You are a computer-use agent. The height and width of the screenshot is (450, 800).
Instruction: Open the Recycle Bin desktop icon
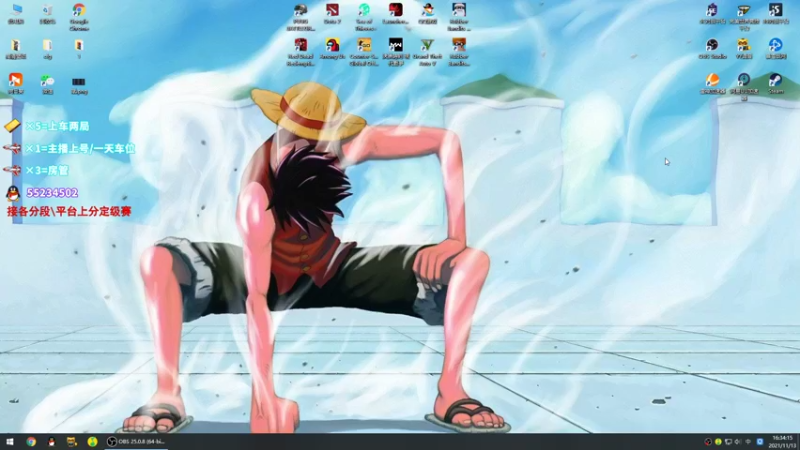(47, 14)
